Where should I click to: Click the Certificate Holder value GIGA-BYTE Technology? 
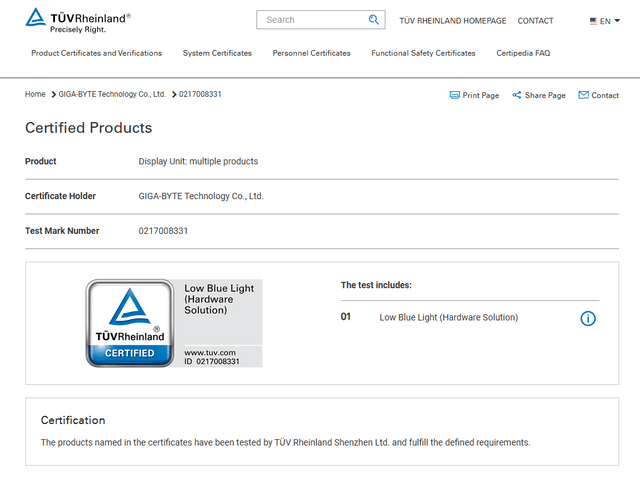point(201,196)
